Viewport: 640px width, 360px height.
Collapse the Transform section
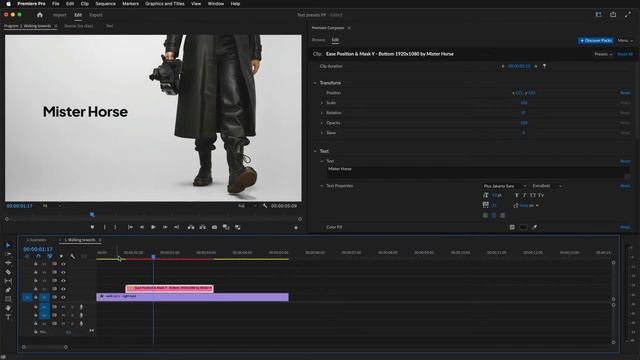coord(315,83)
